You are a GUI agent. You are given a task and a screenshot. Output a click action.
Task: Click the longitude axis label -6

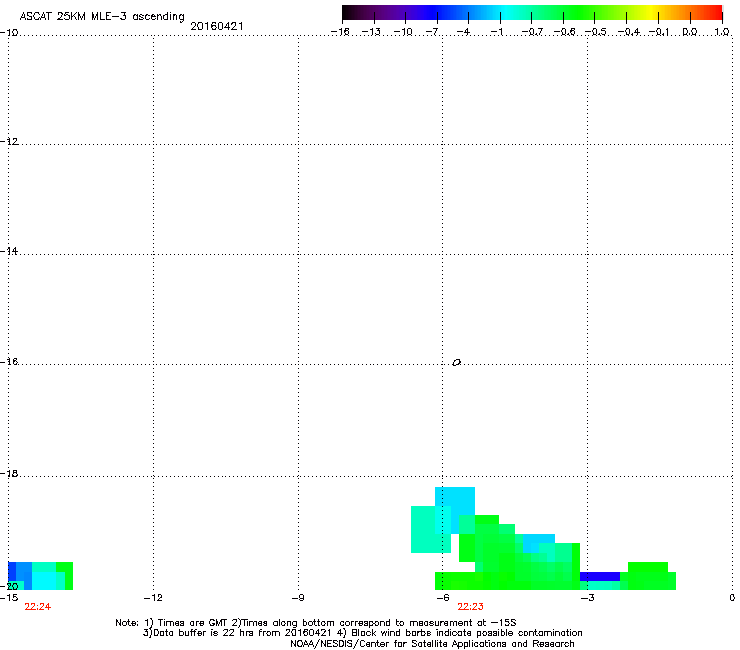point(442,598)
